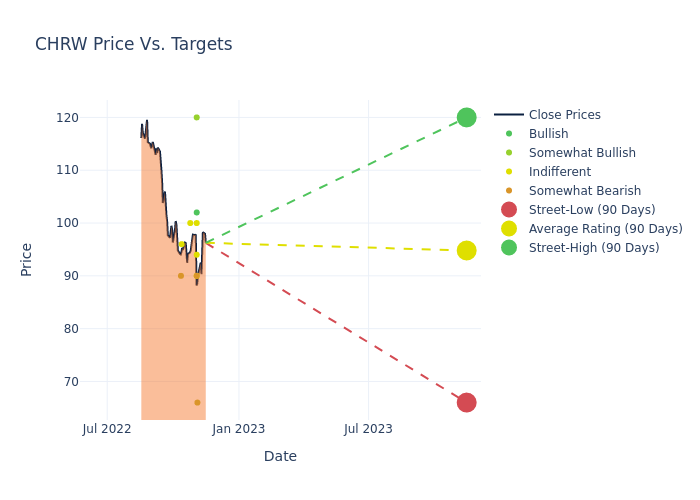Click the Somewhat Bullish dot at price 120

coord(196,117)
